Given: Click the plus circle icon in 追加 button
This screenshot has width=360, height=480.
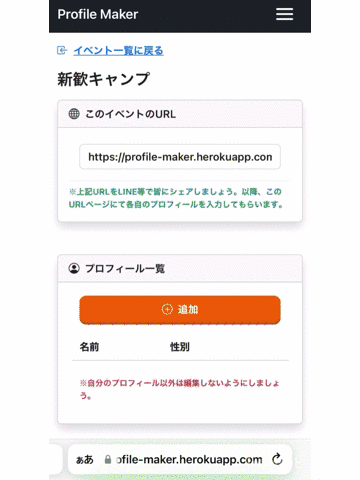Looking at the screenshot, I should (167, 309).
